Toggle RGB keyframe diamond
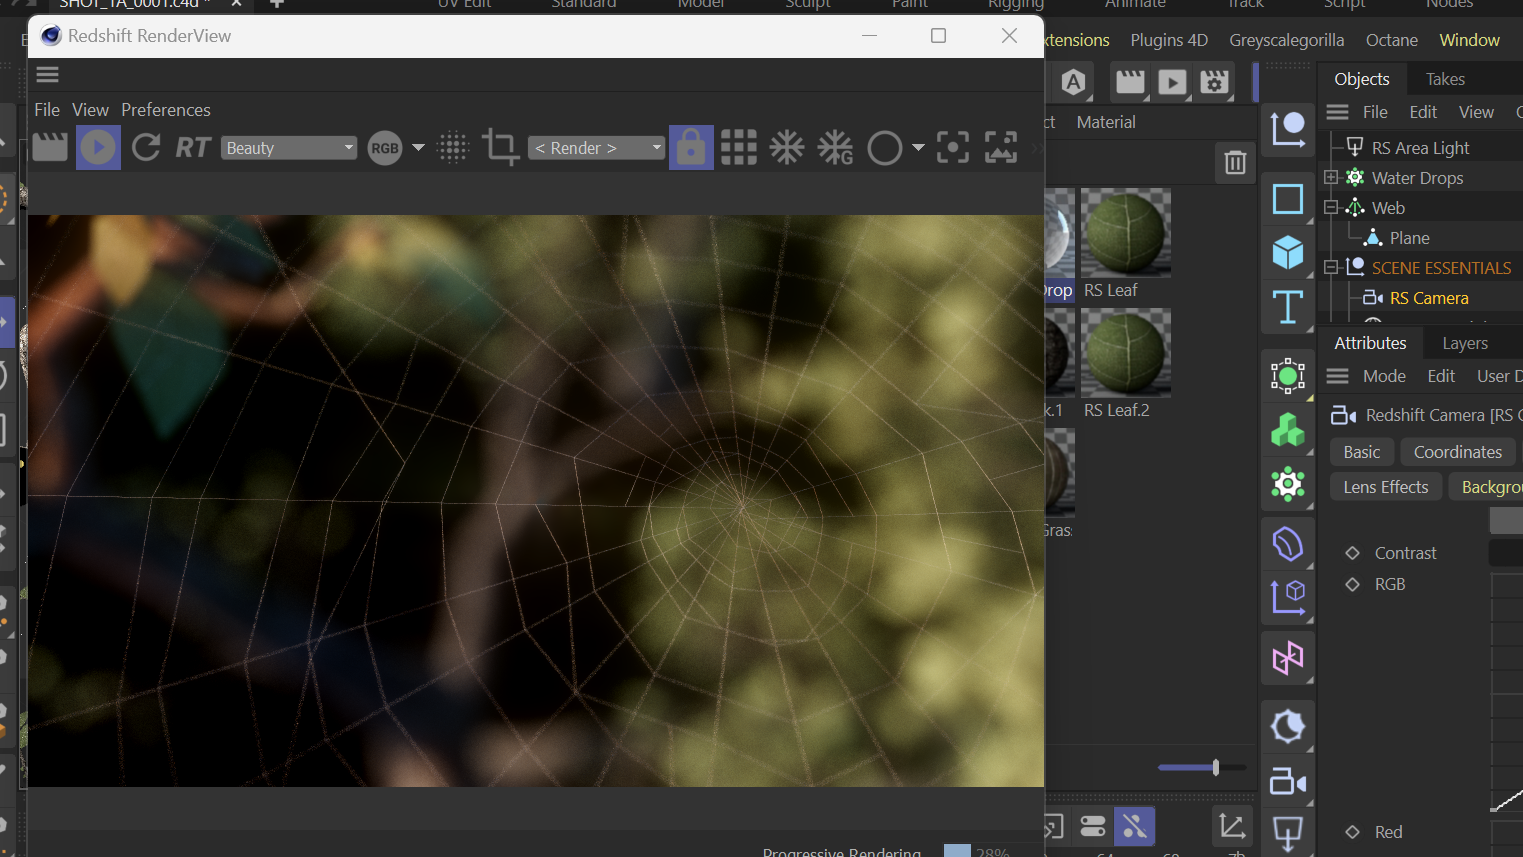1523x857 pixels. tap(1353, 584)
